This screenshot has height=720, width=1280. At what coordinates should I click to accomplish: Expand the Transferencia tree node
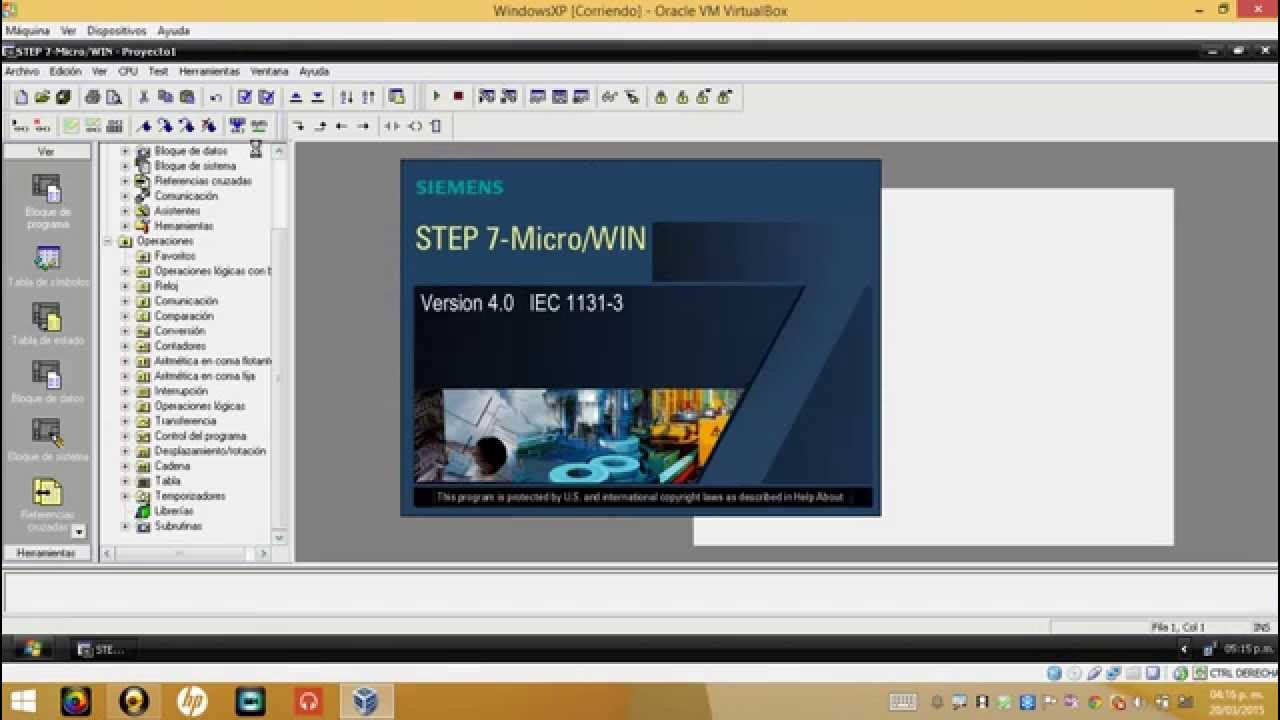tap(125, 421)
